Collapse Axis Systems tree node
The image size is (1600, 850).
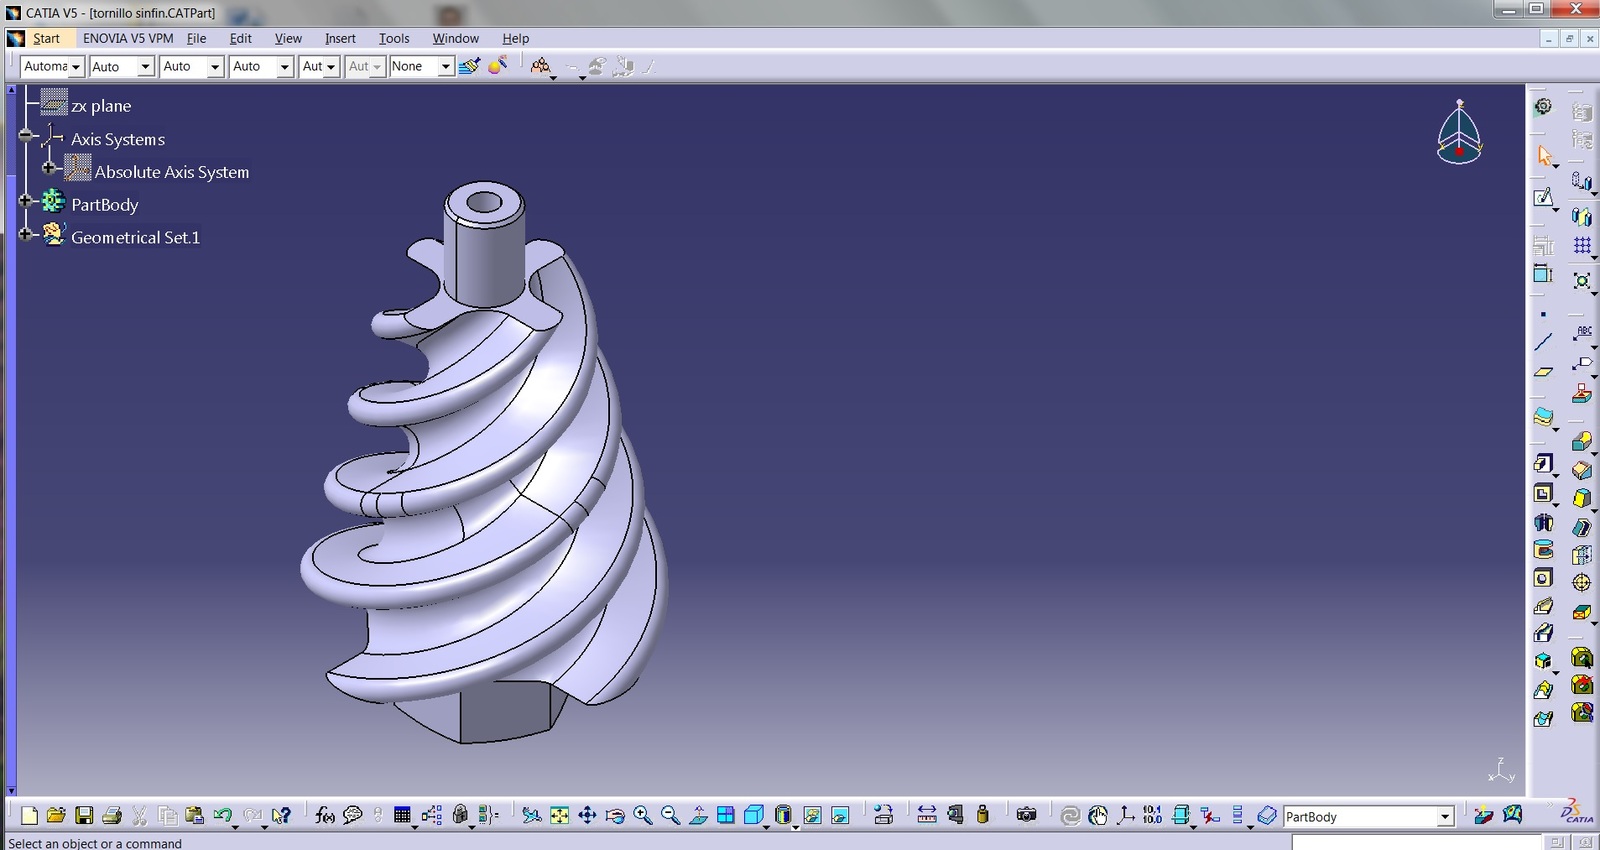[26, 135]
